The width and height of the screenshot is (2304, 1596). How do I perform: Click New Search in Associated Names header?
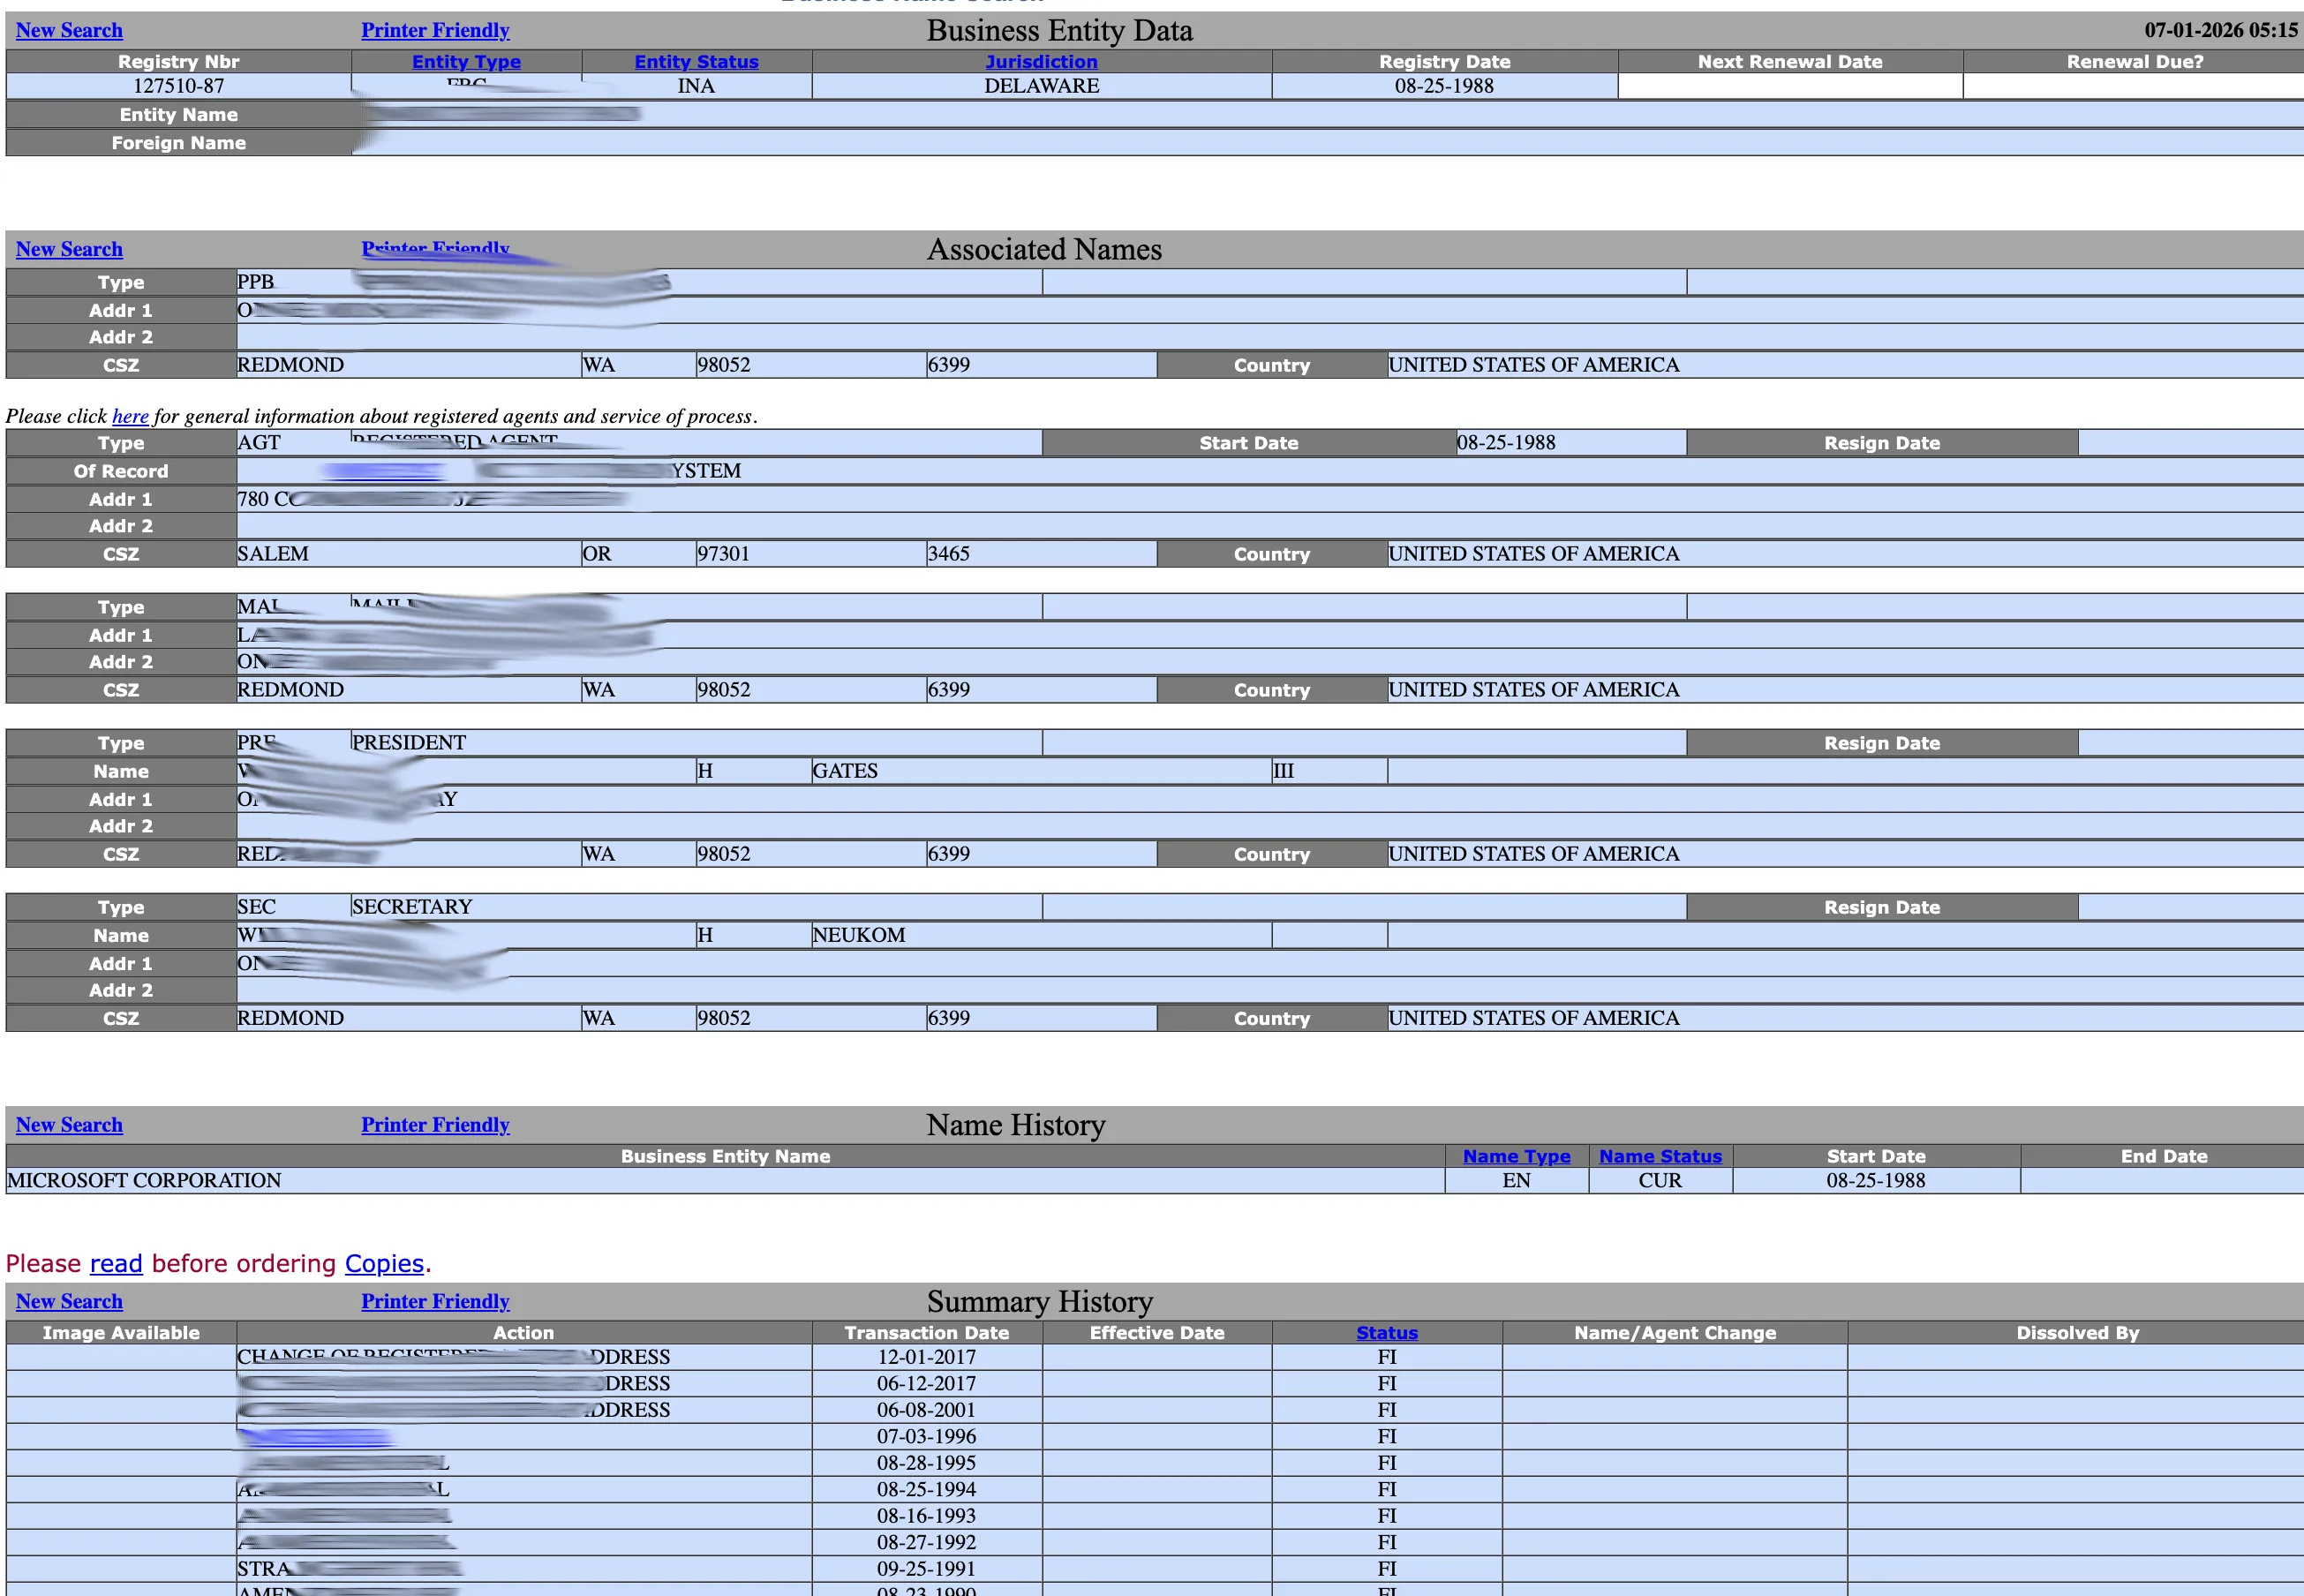pos(69,249)
